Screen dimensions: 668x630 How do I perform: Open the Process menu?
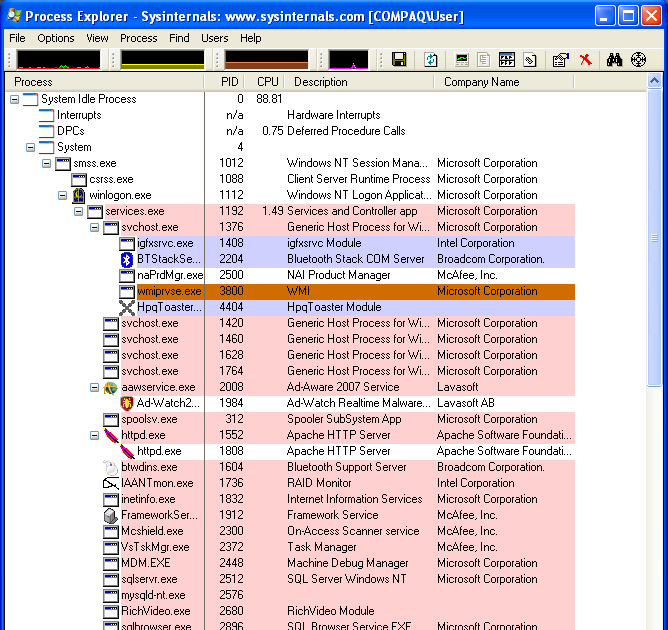[x=138, y=38]
